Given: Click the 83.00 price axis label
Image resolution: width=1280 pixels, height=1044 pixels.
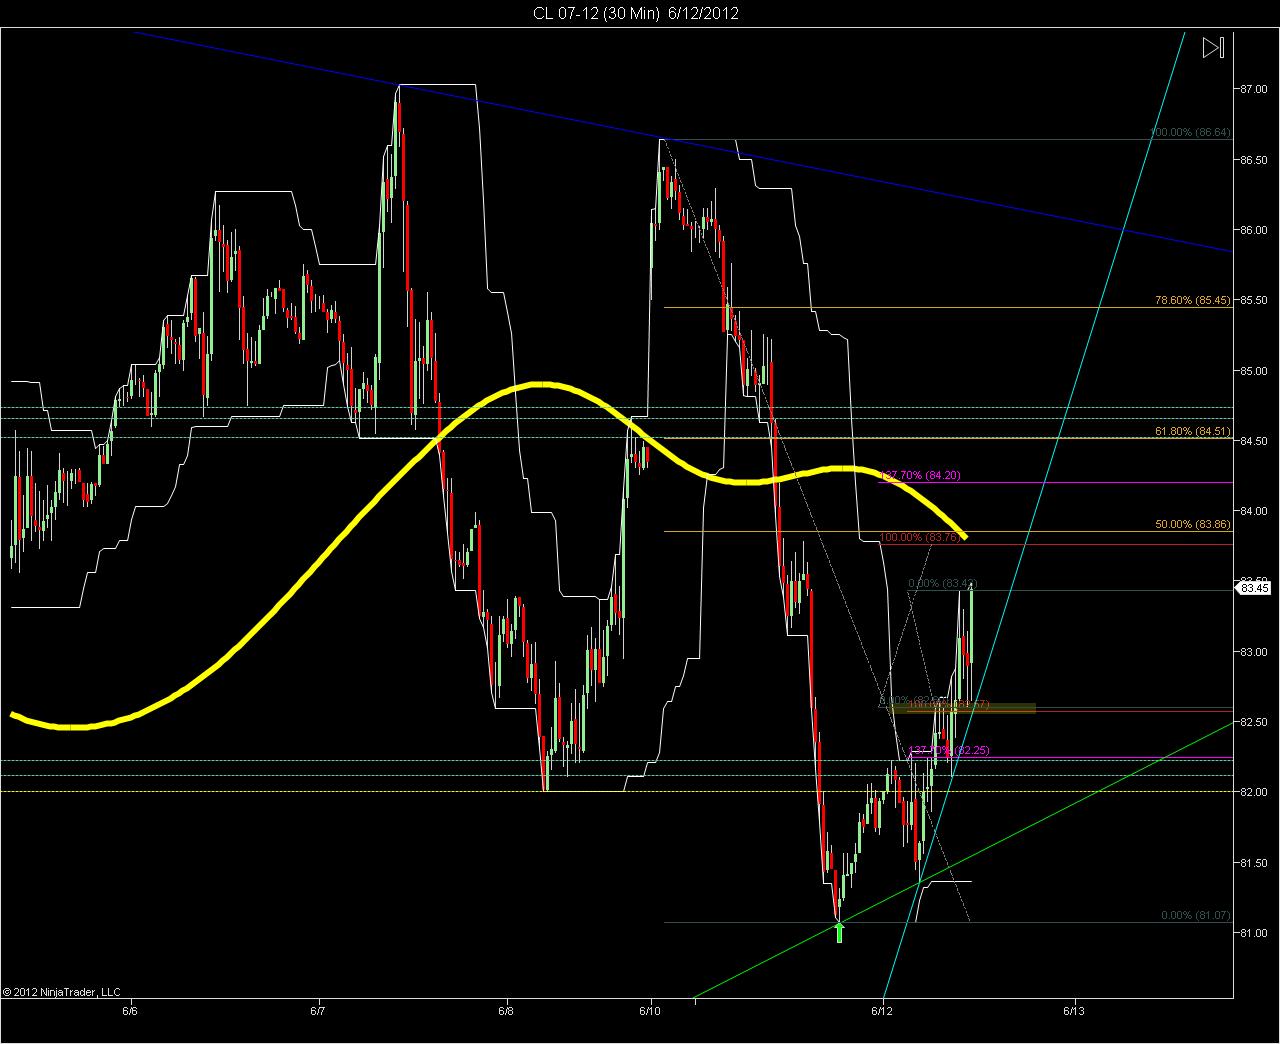Looking at the screenshot, I should pyautogui.click(x=1254, y=652).
